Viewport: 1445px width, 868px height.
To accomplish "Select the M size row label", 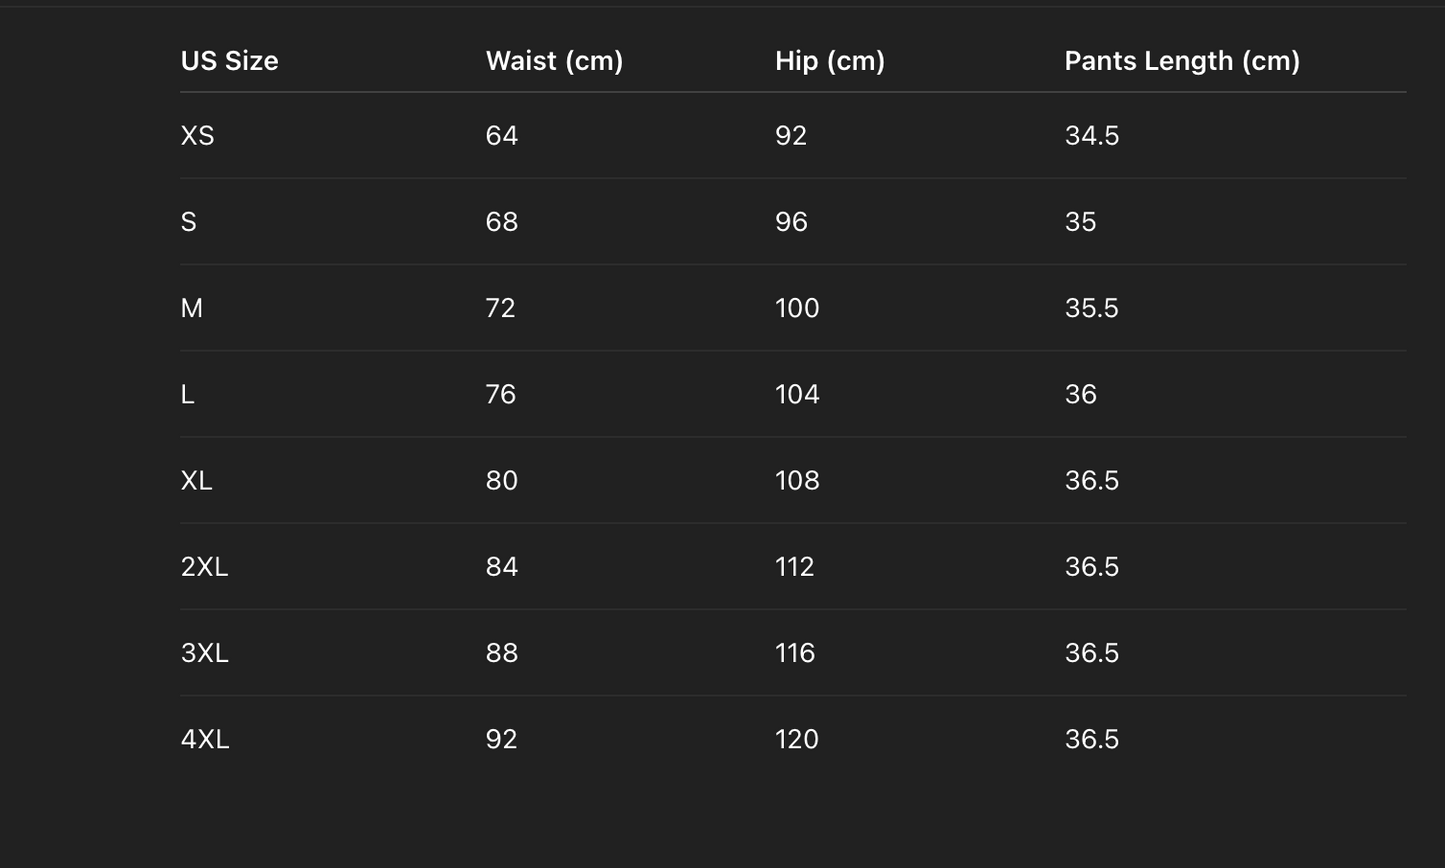I will 192,308.
